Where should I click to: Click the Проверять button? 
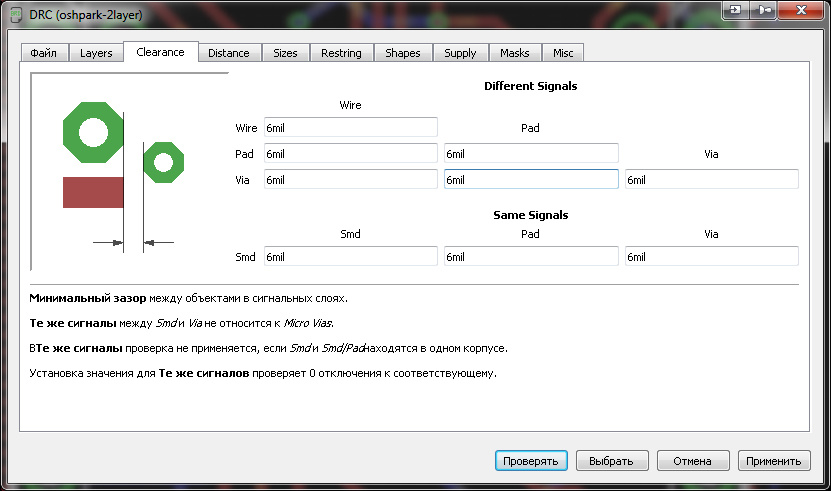(531, 461)
